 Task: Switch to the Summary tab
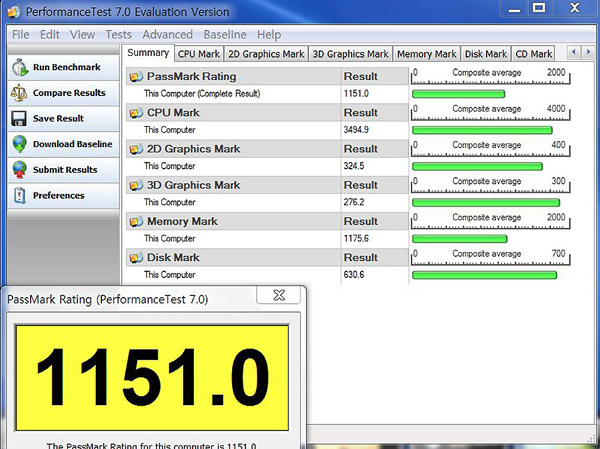tap(148, 53)
